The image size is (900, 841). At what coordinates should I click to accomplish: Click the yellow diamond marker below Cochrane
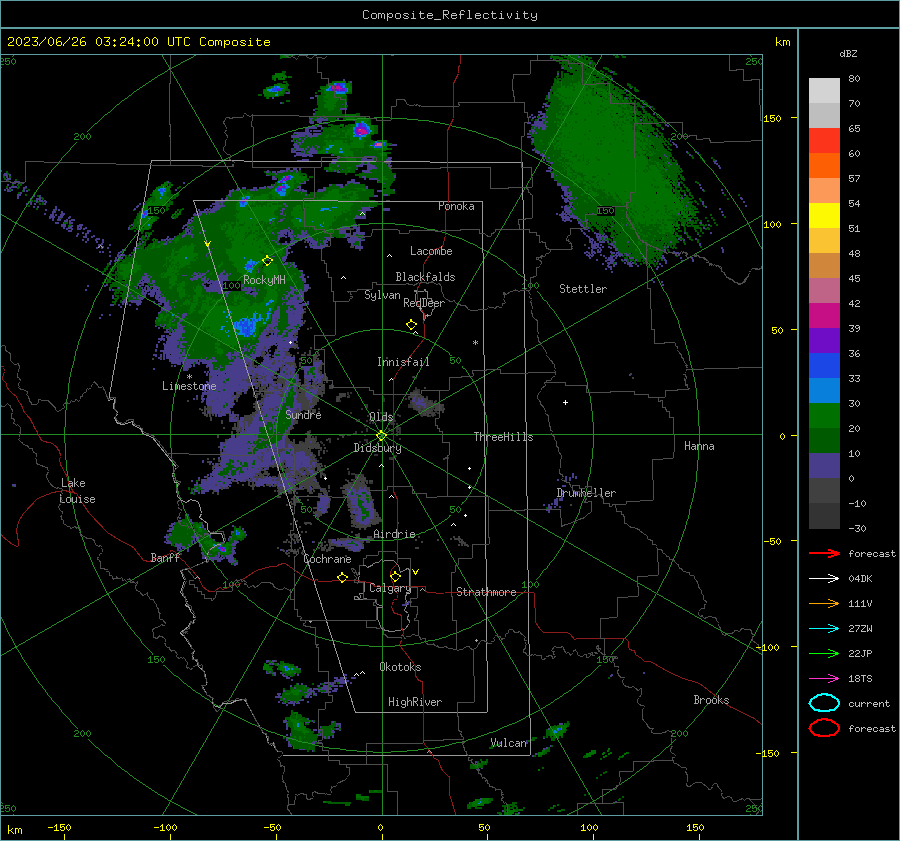point(342,577)
